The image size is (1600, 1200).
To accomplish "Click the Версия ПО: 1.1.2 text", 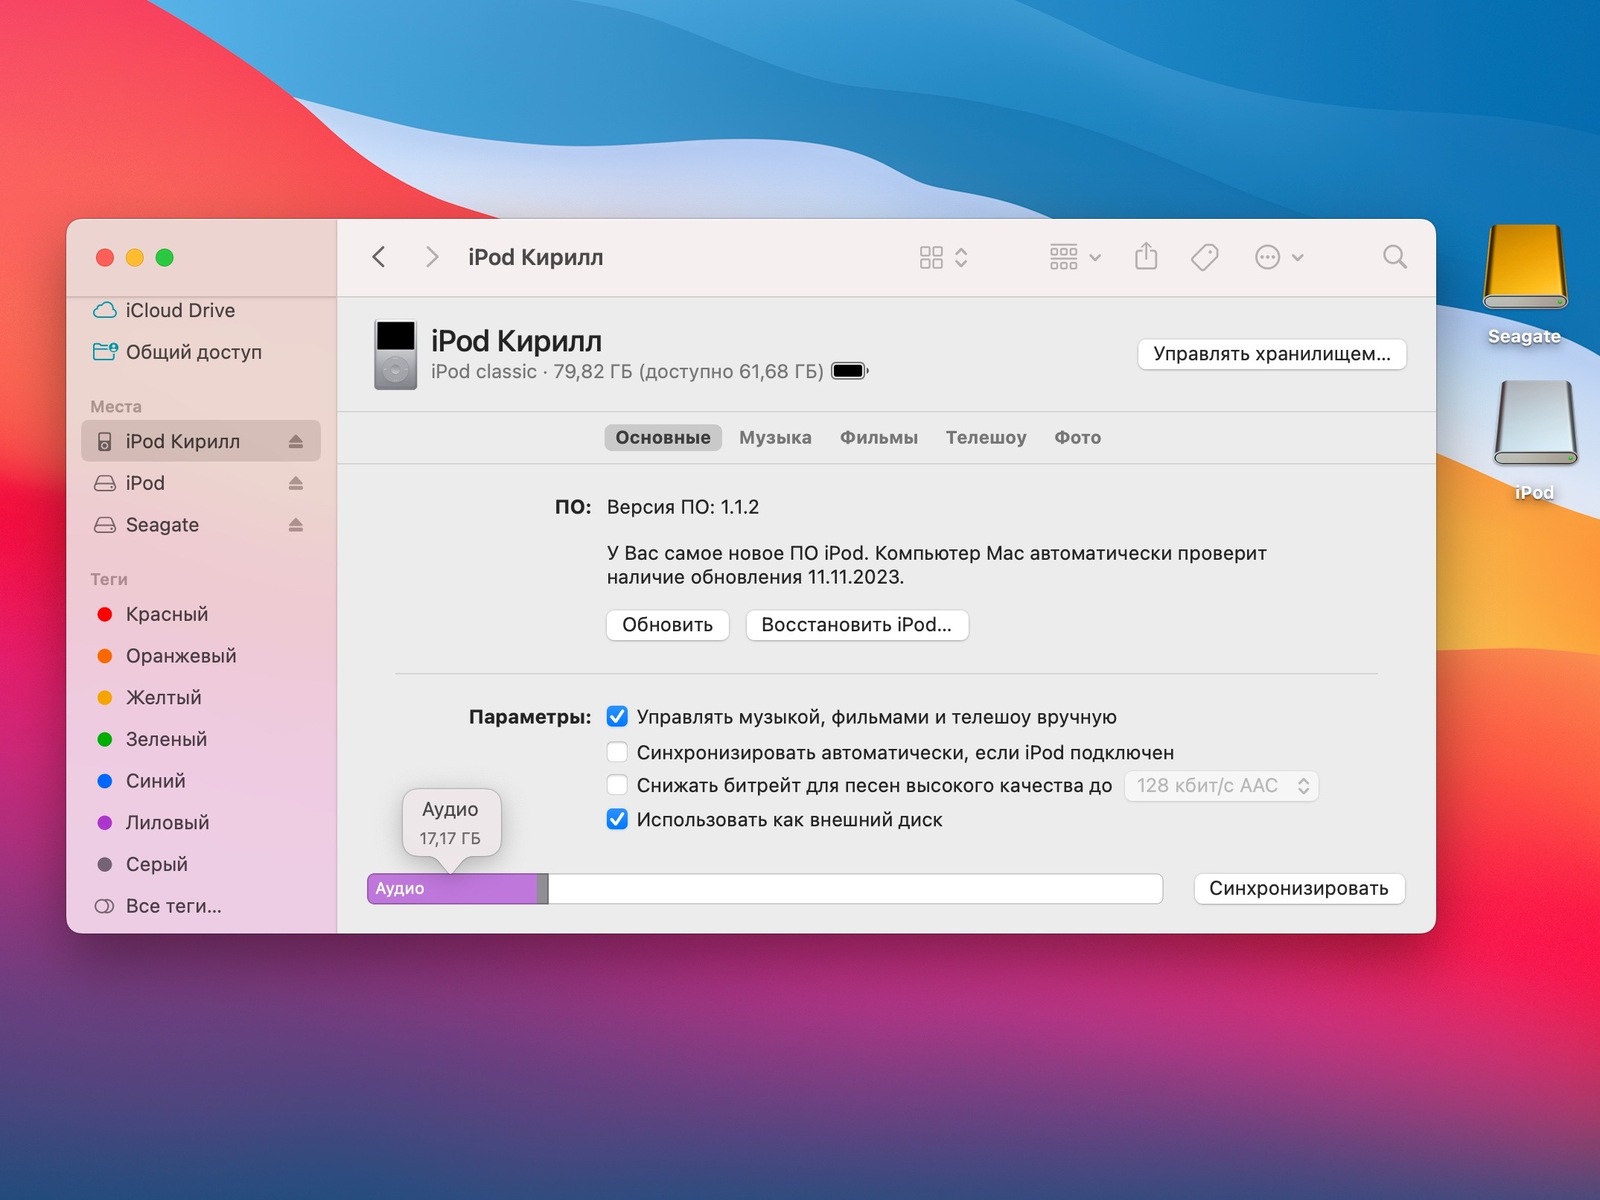I will pos(683,507).
